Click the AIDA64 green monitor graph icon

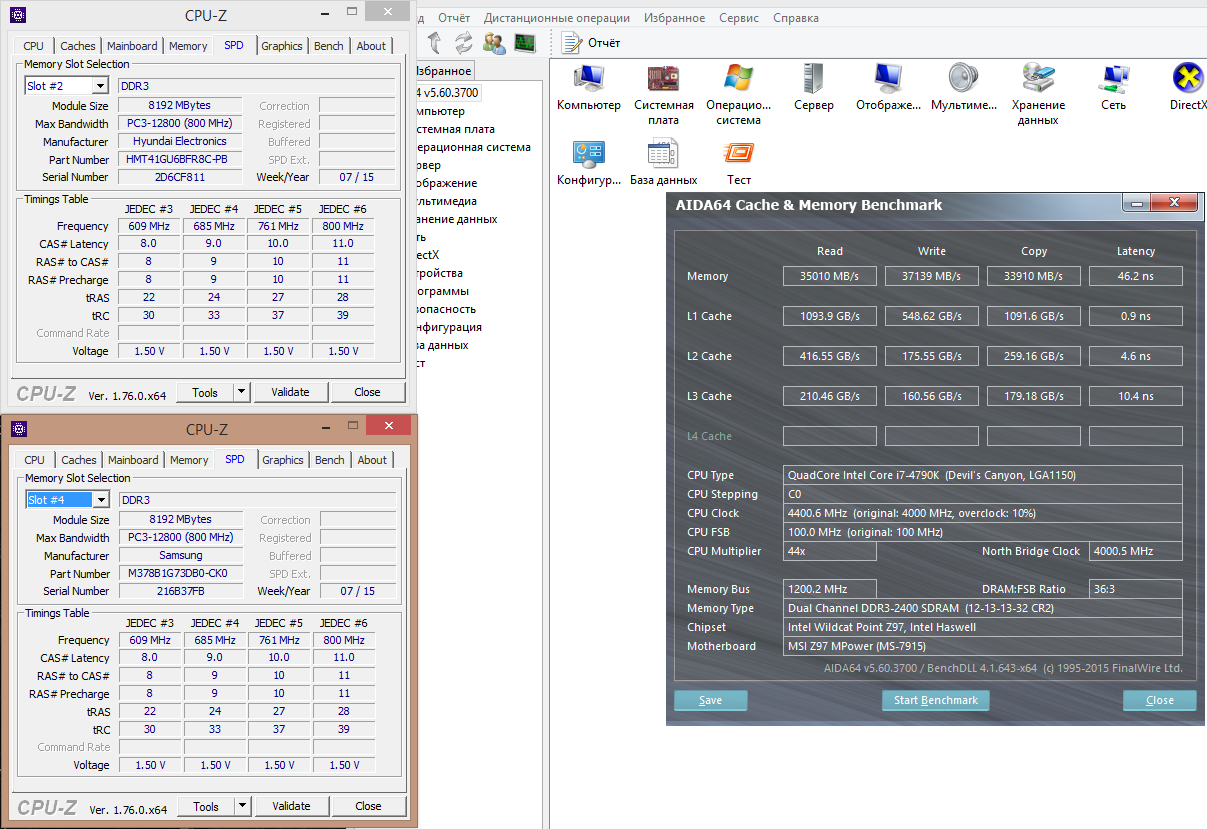pos(524,43)
